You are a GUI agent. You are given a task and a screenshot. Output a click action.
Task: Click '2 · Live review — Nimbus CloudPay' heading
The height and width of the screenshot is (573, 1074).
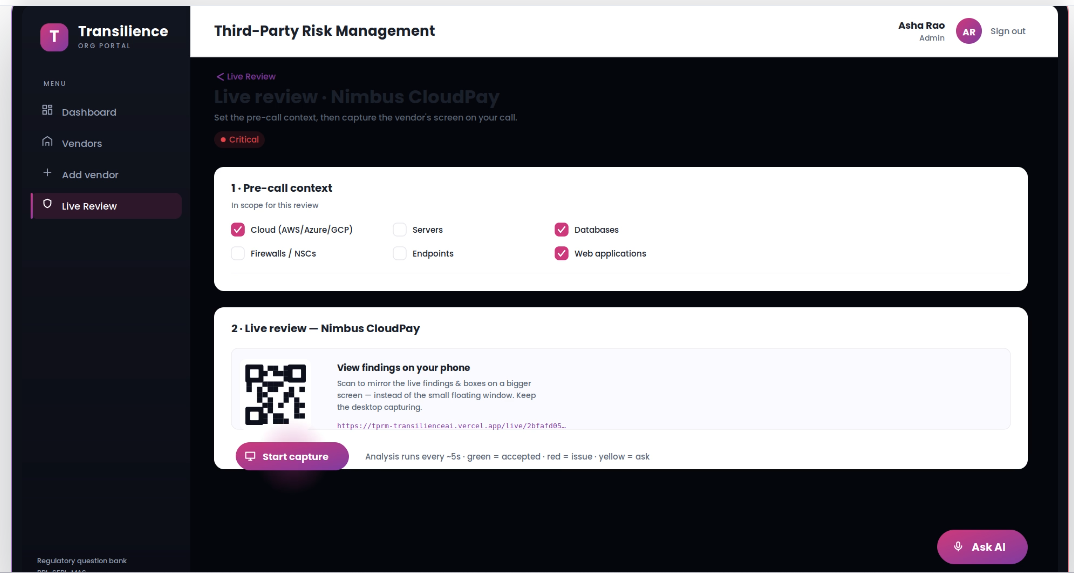pyautogui.click(x=325, y=329)
